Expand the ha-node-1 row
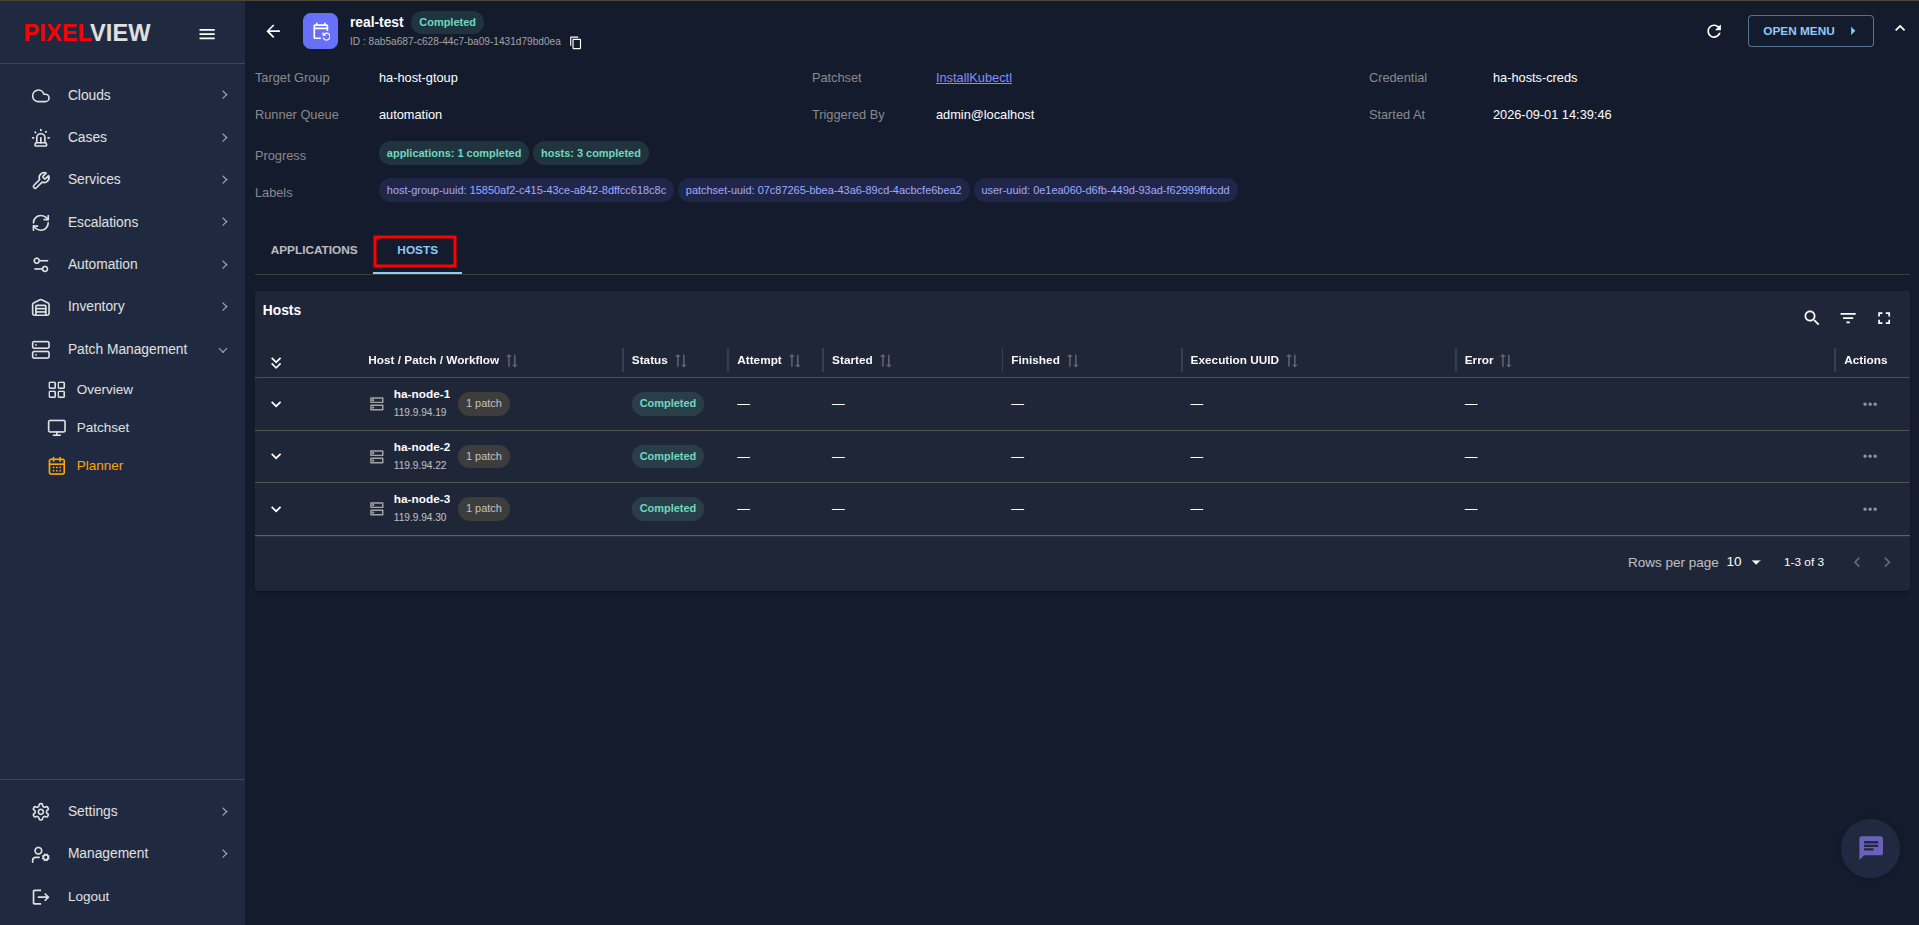Image resolution: width=1919 pixels, height=925 pixels. [276, 404]
